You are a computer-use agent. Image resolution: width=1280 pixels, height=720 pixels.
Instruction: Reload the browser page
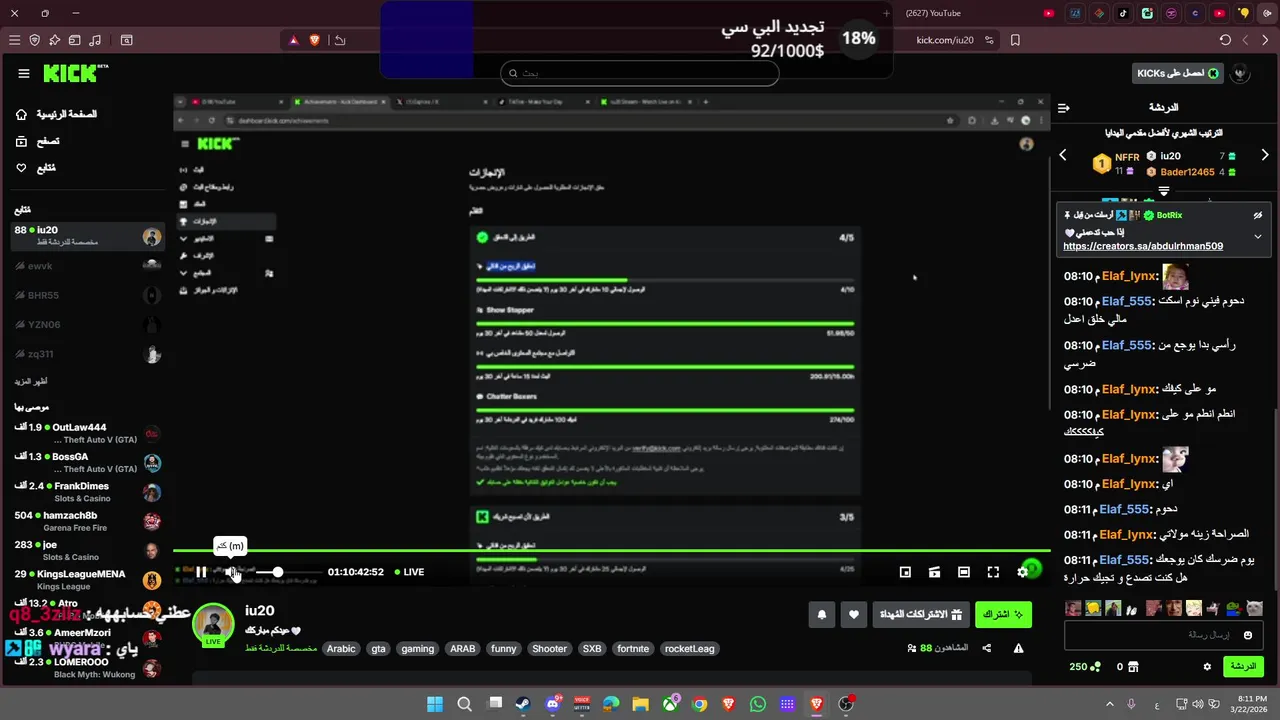click(1225, 40)
